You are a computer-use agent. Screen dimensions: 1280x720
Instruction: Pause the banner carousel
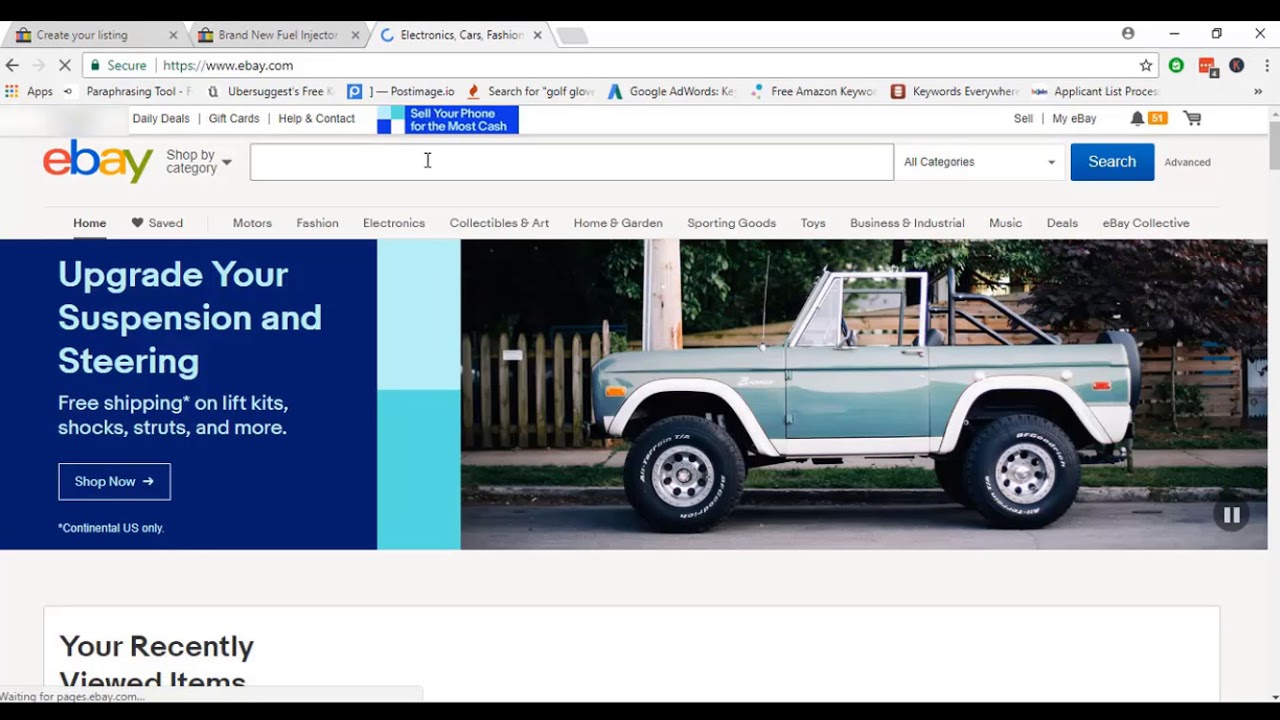[x=1232, y=515]
